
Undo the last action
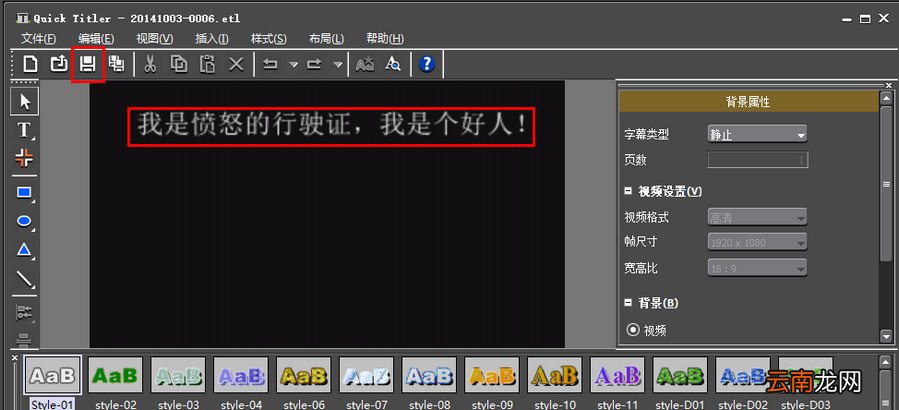point(271,64)
